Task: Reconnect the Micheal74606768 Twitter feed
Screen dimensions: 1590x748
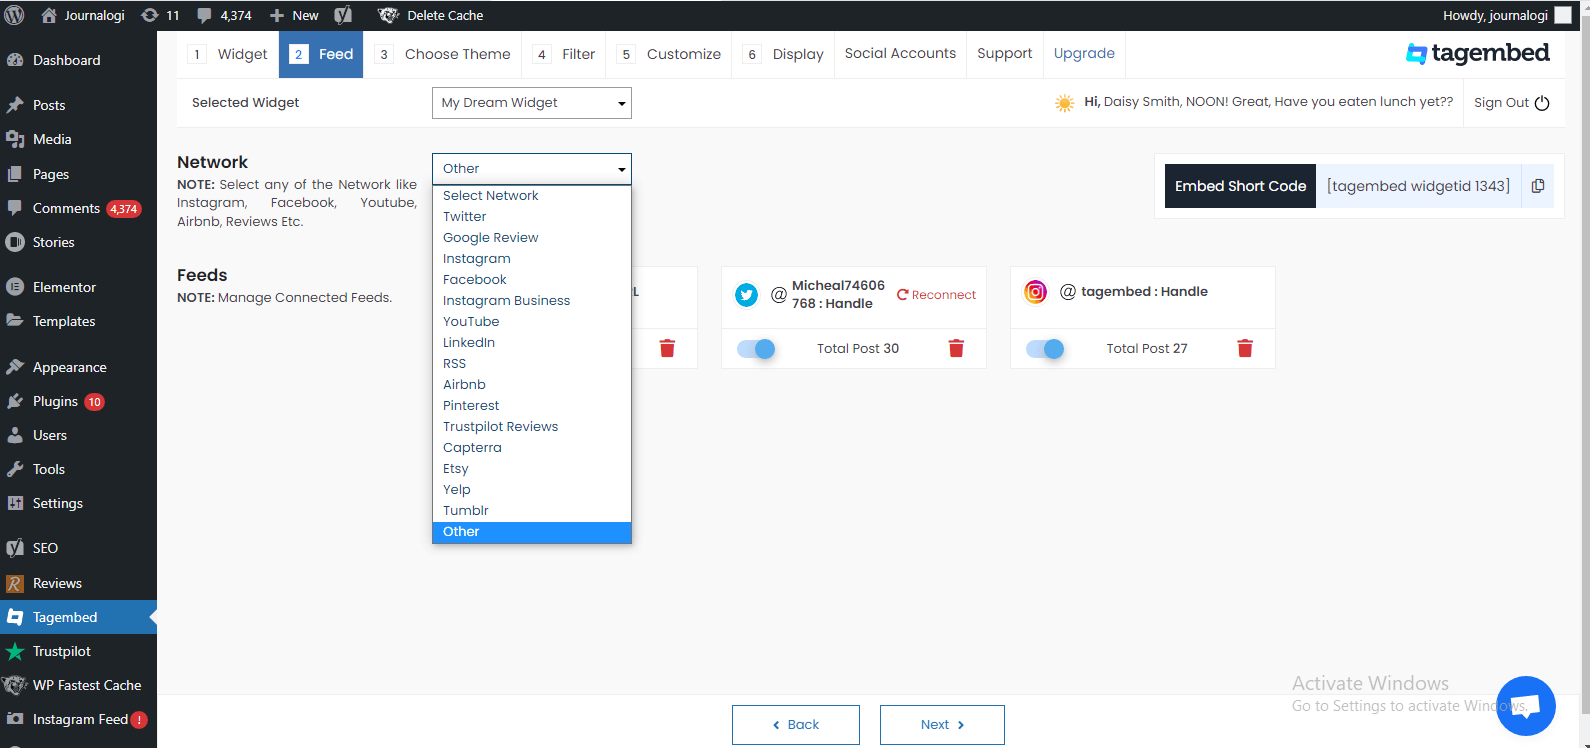Action: (x=936, y=295)
